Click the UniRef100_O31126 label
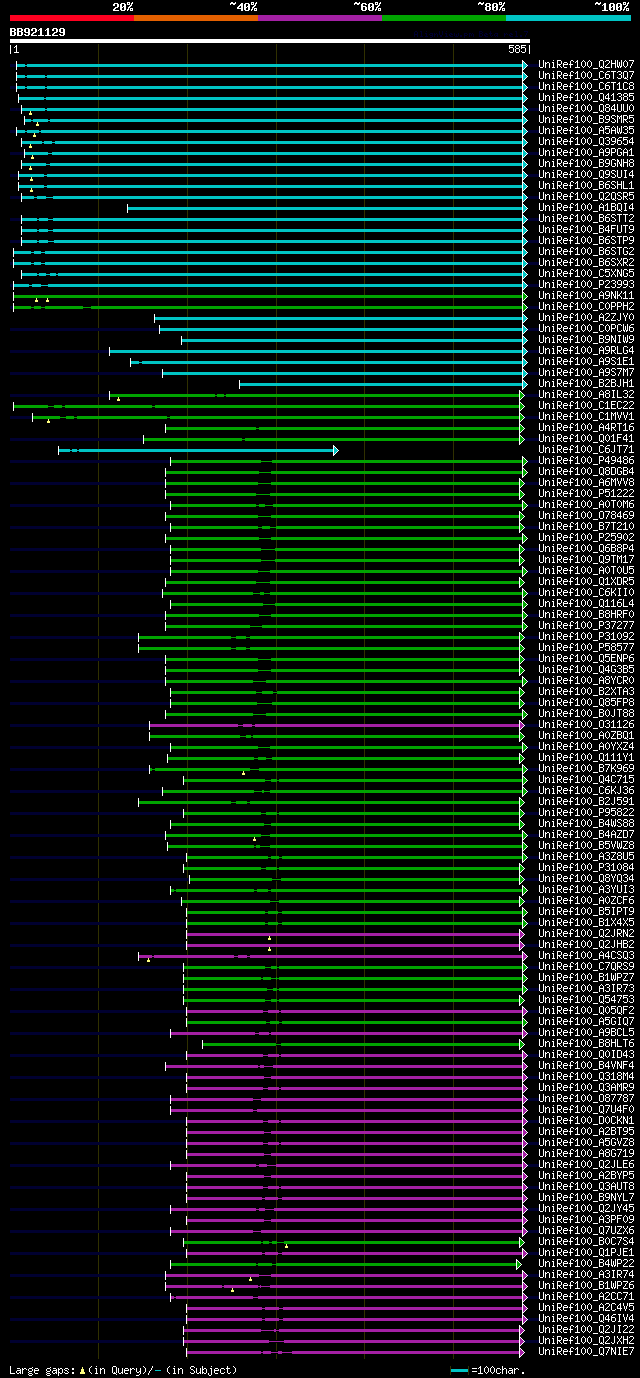The image size is (640, 1378). 586,724
